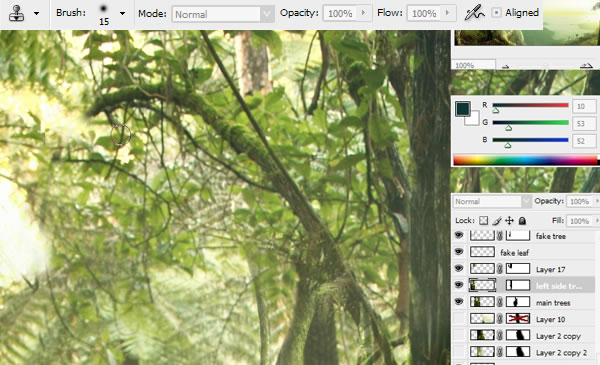
Task: Open the options bar Opacity slider arrow
Action: pos(364,13)
